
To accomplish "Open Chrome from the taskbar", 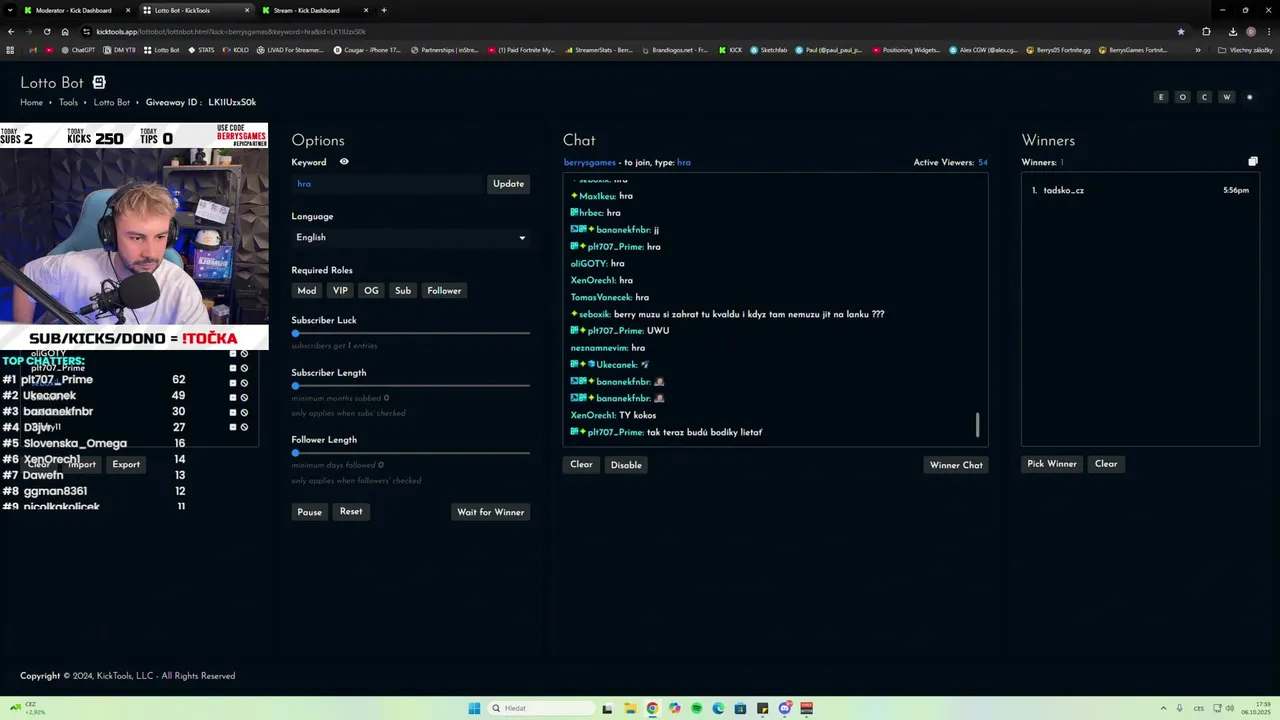I will coord(652,708).
